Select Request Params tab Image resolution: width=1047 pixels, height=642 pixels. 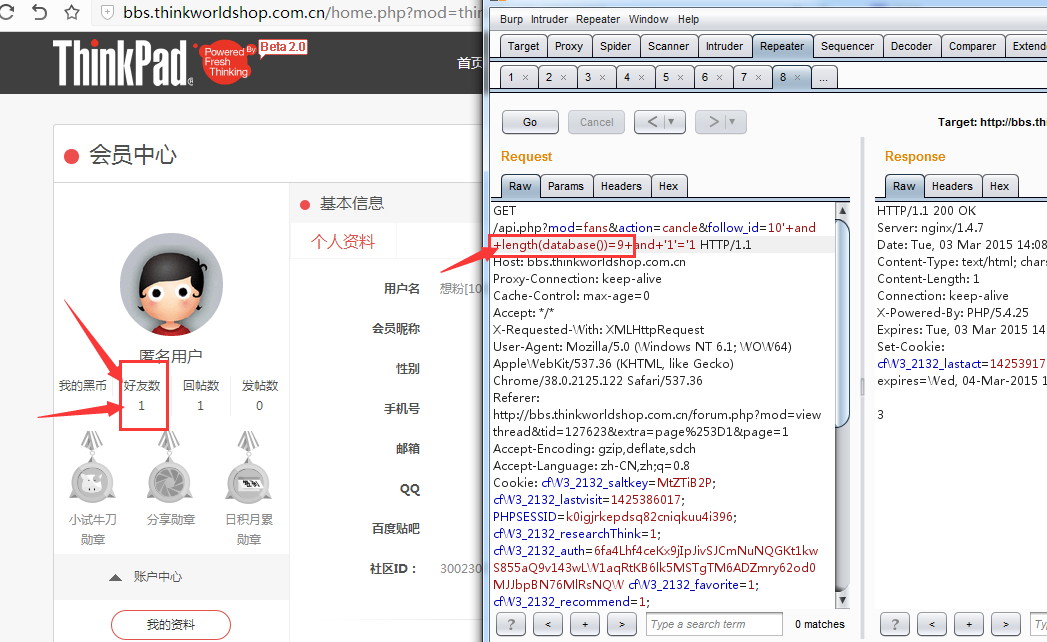coord(566,186)
